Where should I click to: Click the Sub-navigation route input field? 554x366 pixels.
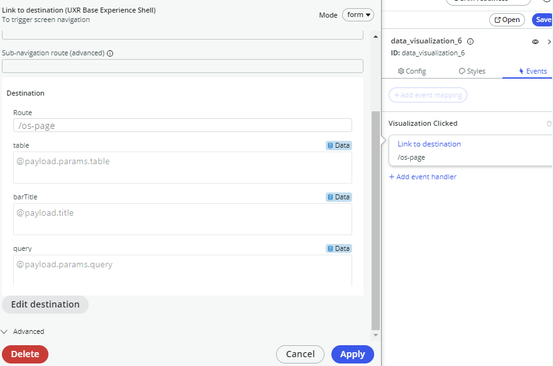coord(183,66)
